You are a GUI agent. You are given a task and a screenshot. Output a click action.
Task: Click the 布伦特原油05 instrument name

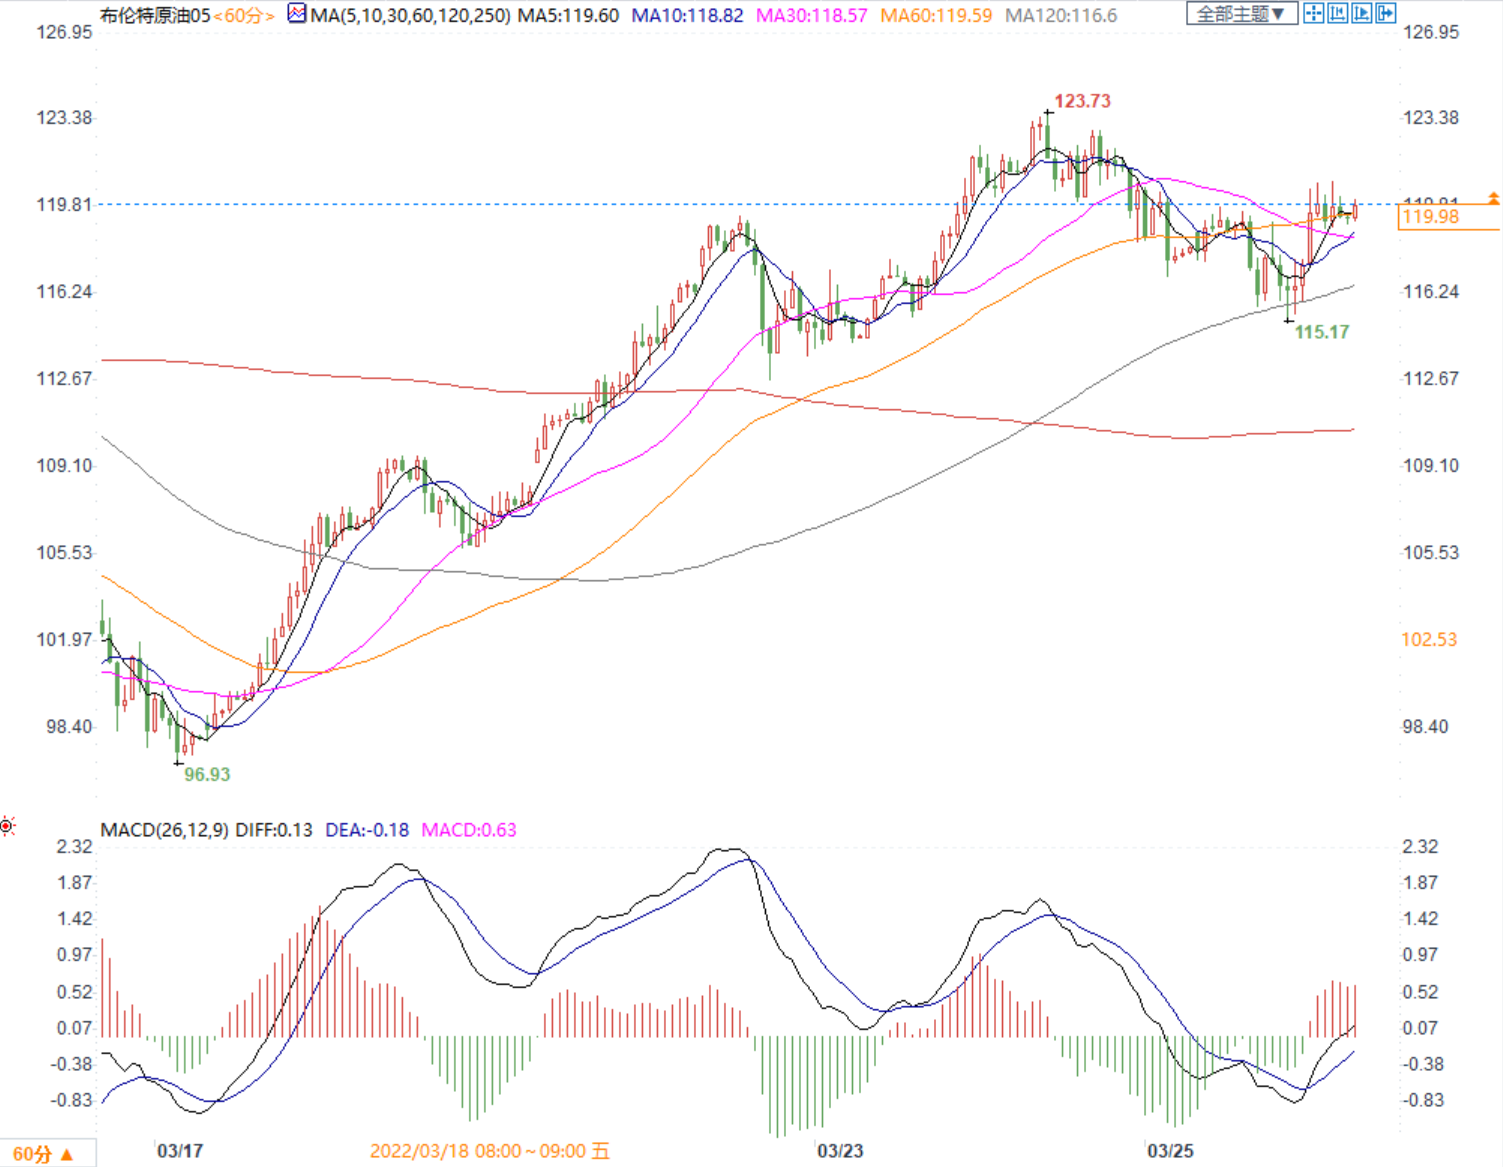pyautogui.click(x=155, y=15)
